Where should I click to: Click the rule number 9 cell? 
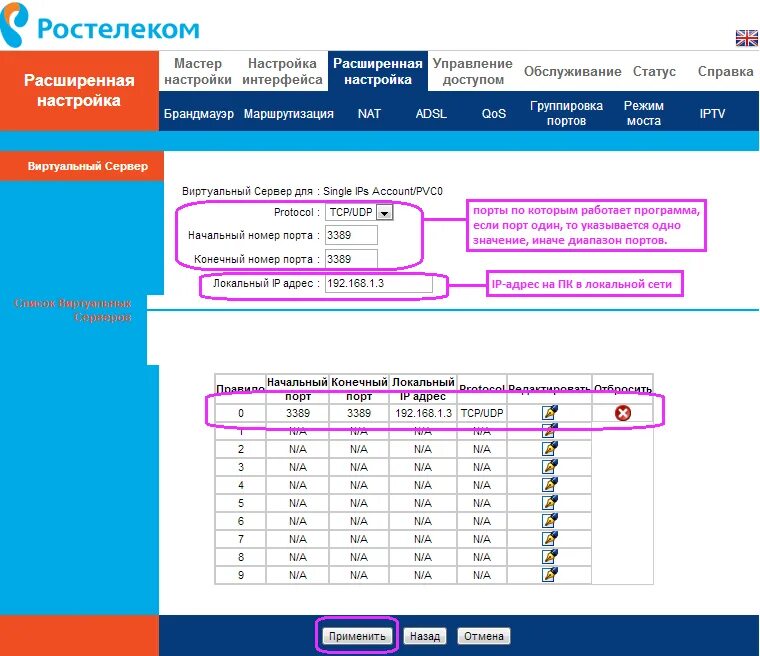click(241, 575)
